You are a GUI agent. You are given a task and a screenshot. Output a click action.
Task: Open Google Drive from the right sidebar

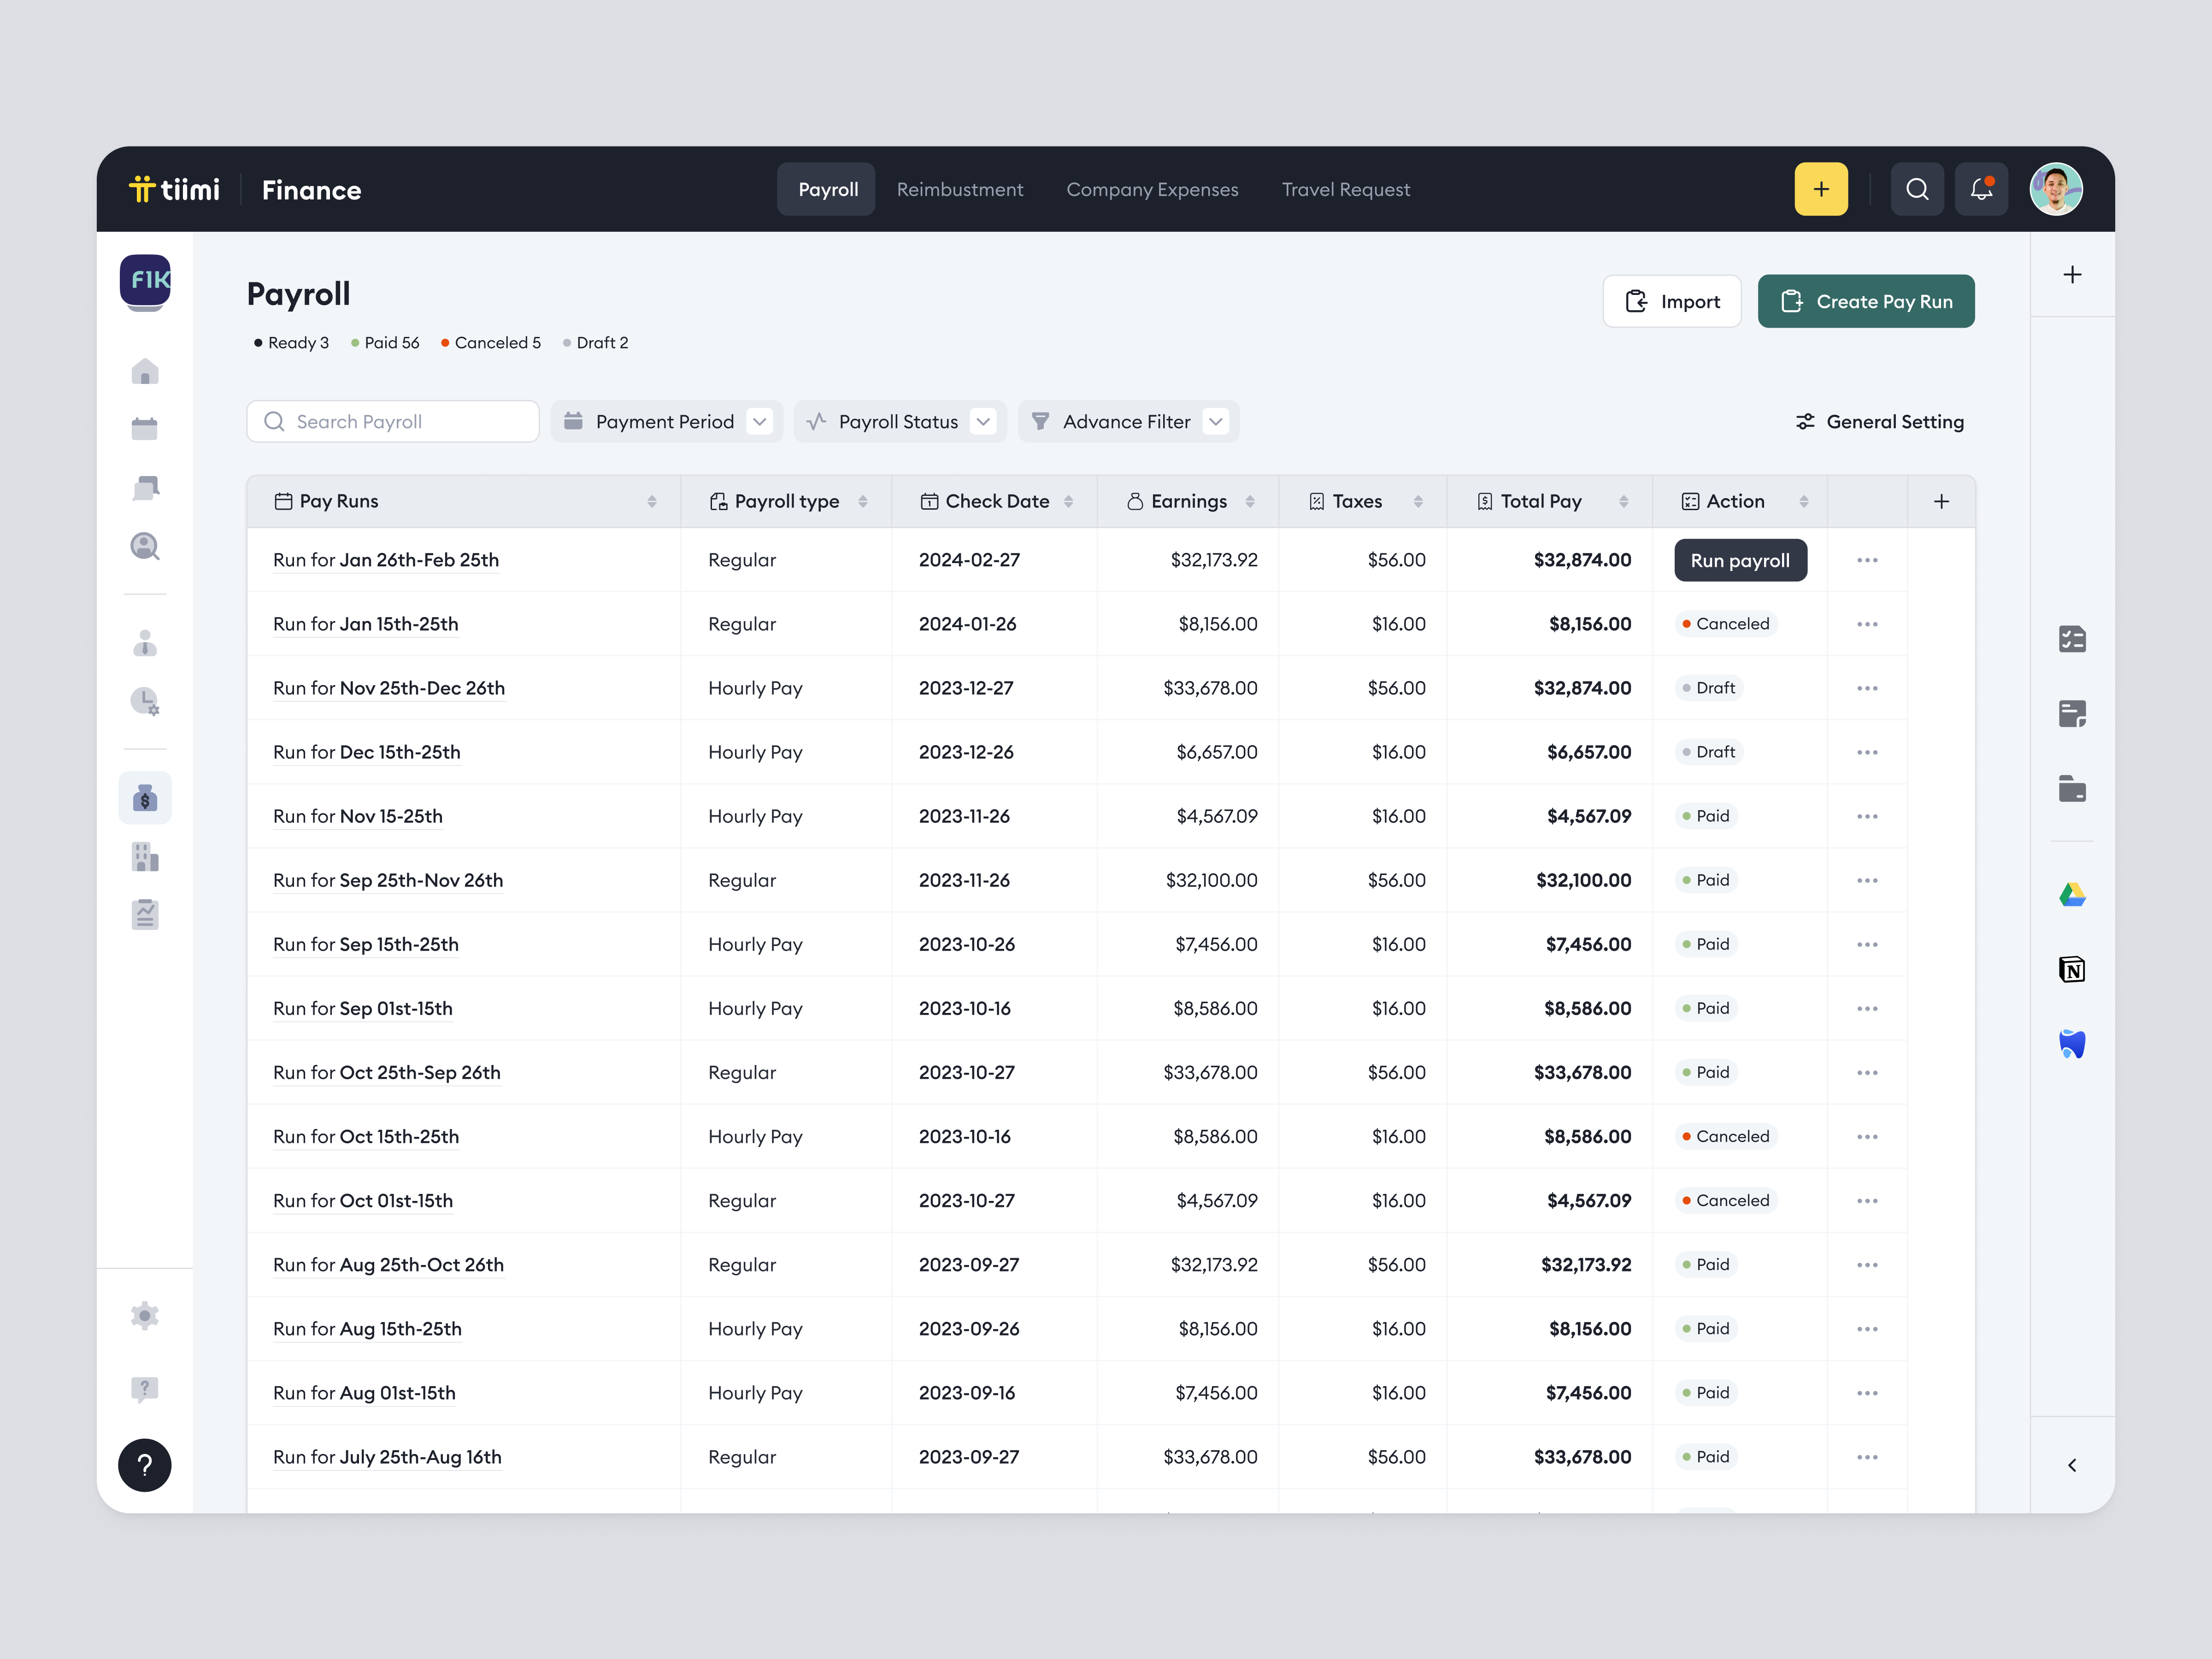(x=2072, y=893)
